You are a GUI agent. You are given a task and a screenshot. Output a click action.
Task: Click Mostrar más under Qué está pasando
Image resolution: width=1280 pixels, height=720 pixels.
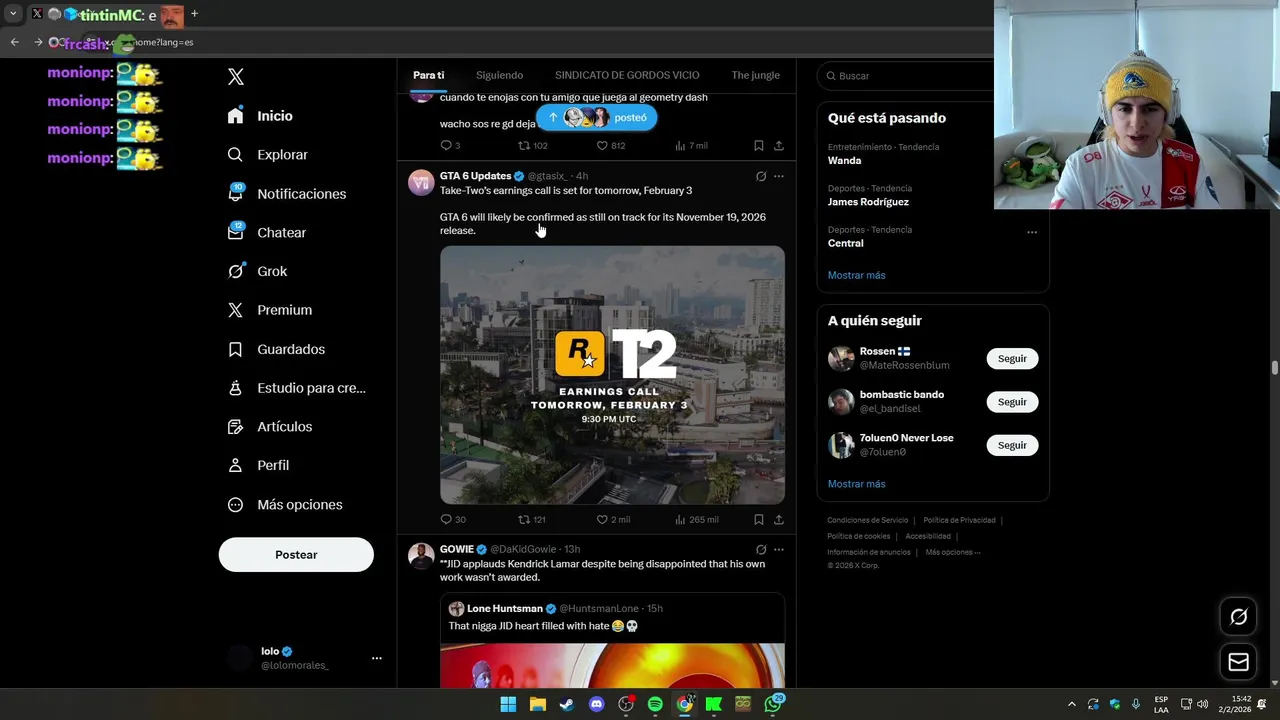tap(856, 275)
